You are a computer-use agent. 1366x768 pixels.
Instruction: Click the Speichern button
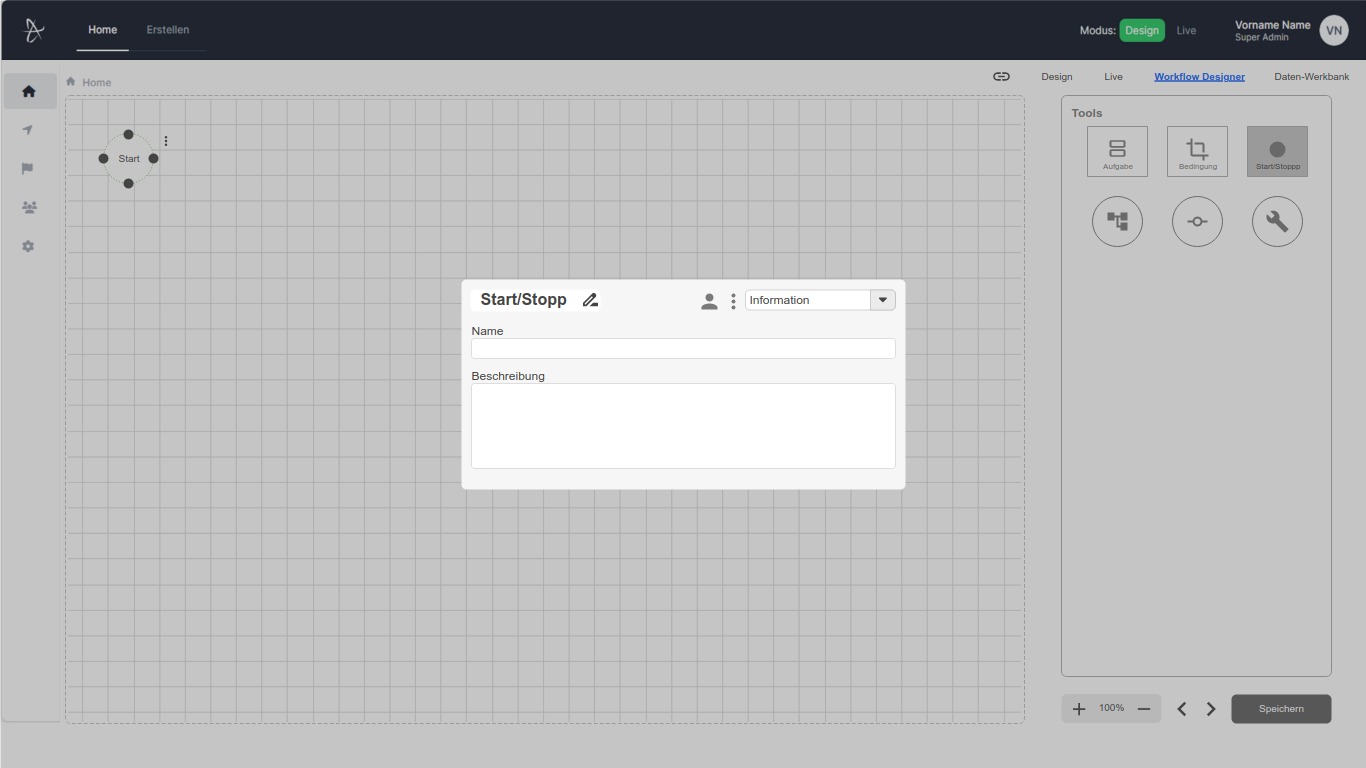click(x=1281, y=708)
